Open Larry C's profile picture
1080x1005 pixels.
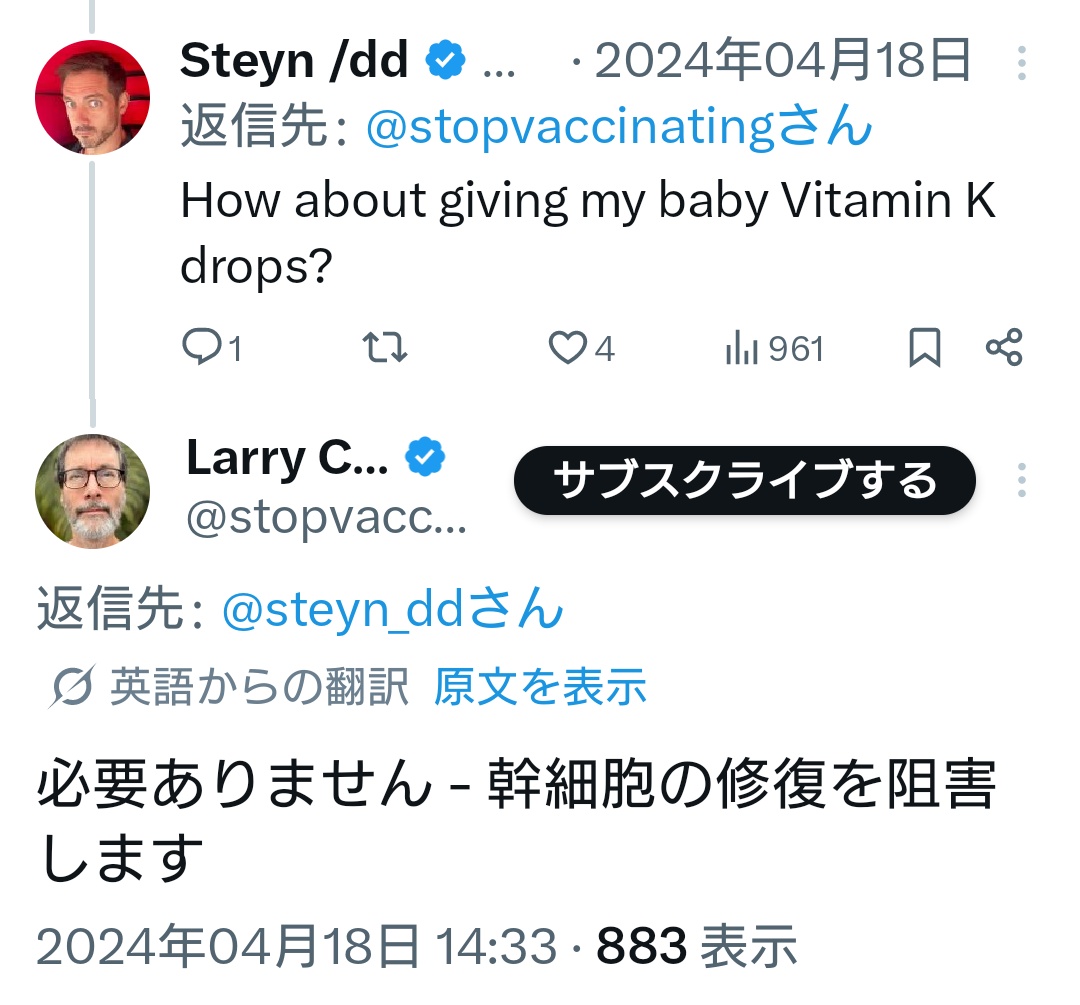pos(92,491)
